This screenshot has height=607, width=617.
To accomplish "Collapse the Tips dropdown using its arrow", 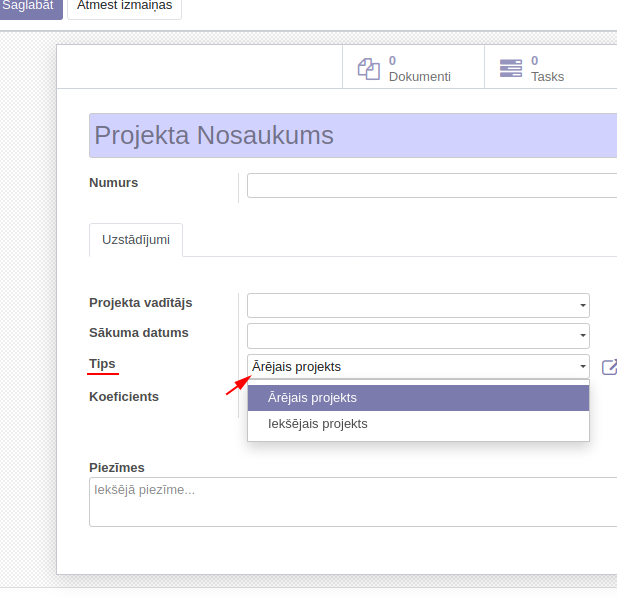I will tap(582, 367).
